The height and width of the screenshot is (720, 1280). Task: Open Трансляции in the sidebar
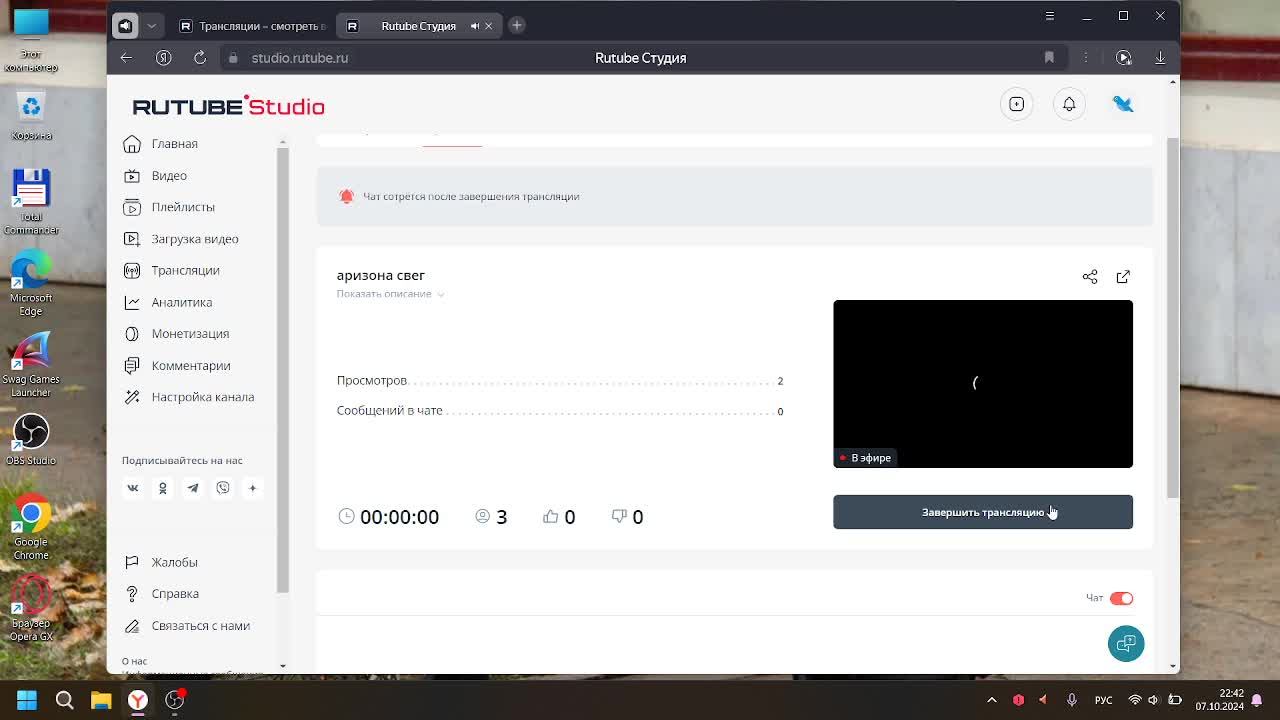[185, 270]
